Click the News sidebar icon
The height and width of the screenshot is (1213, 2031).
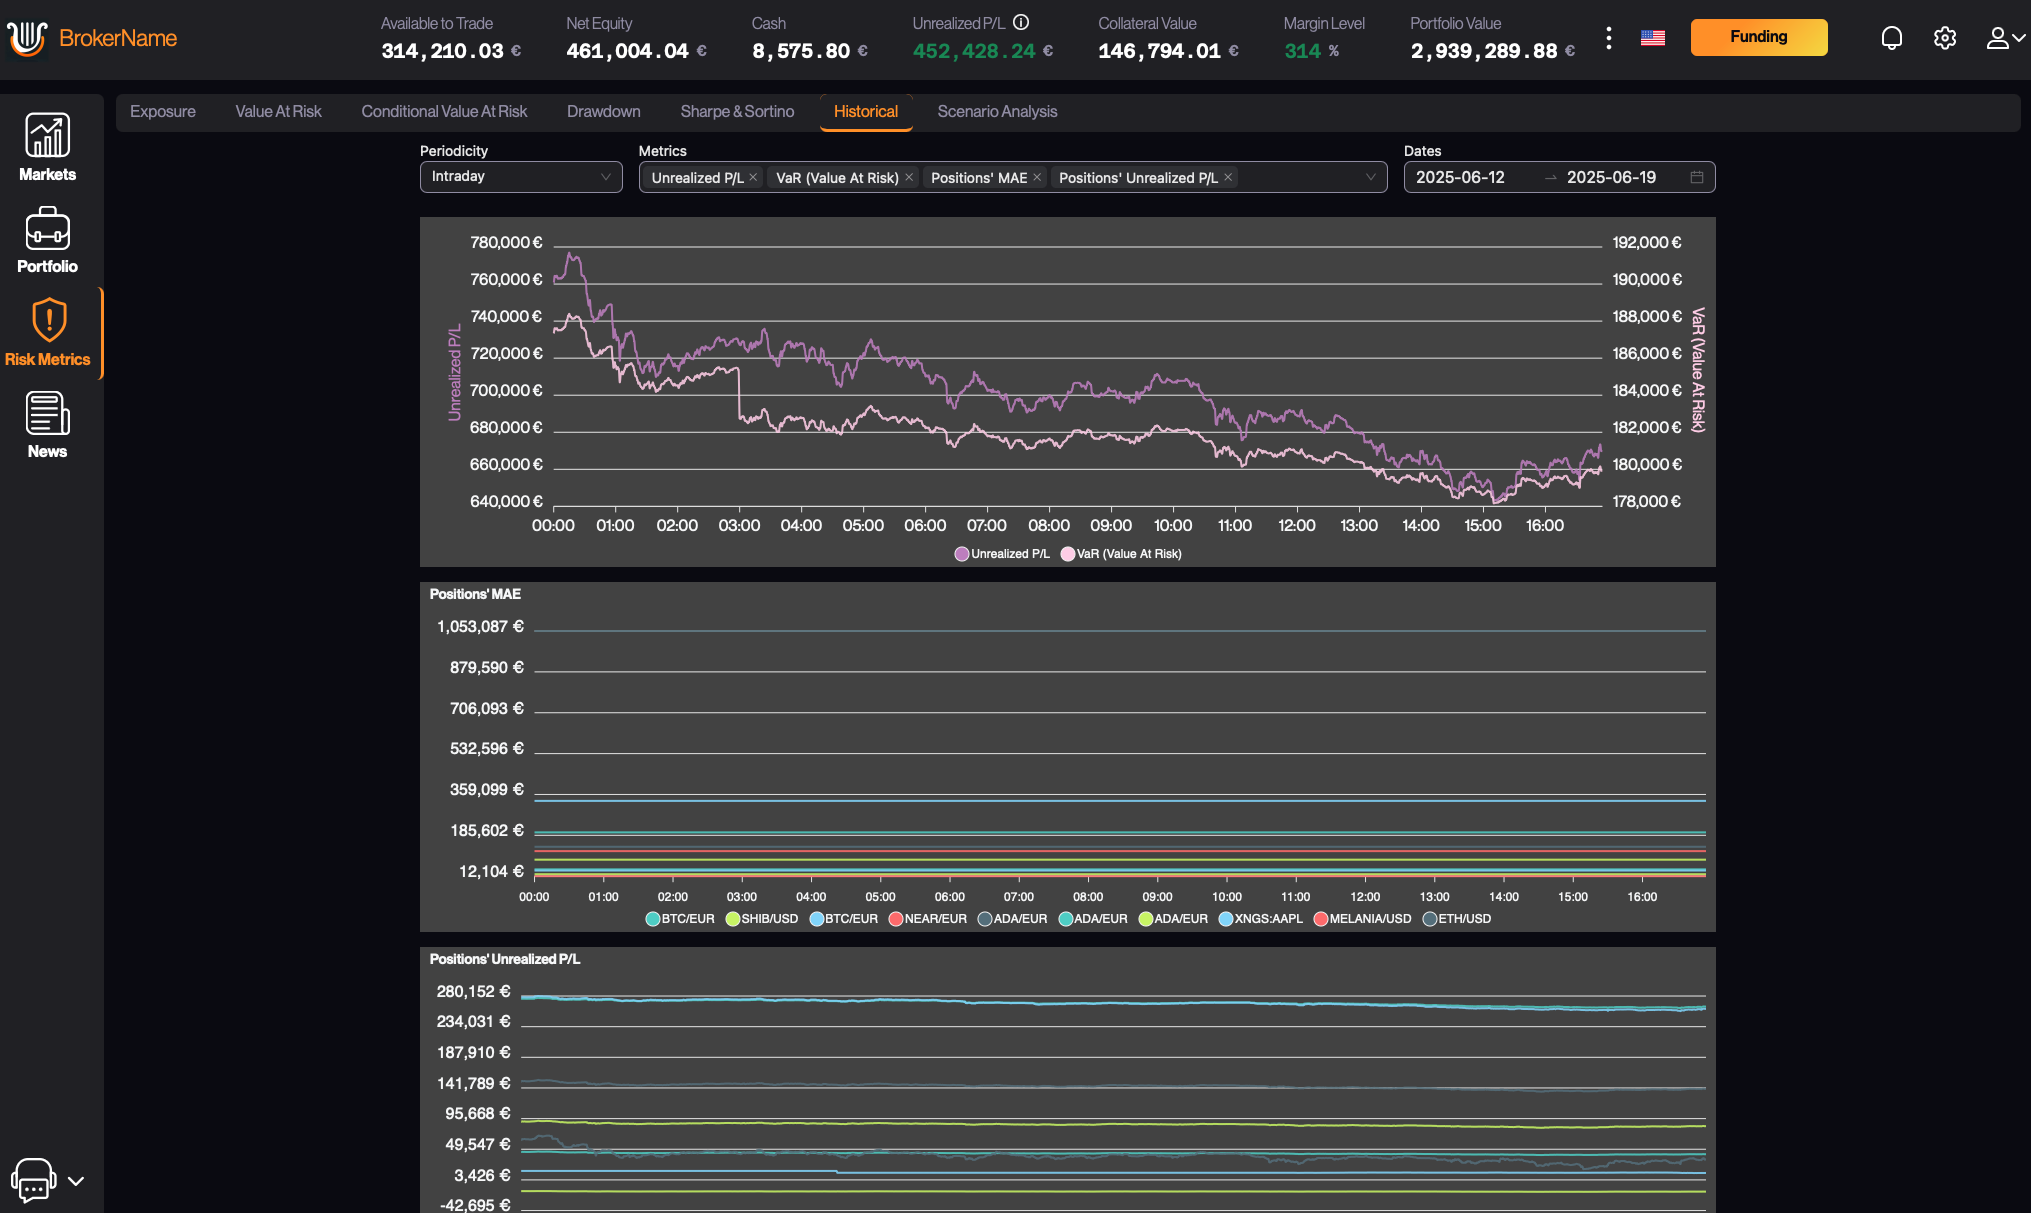tap(47, 425)
